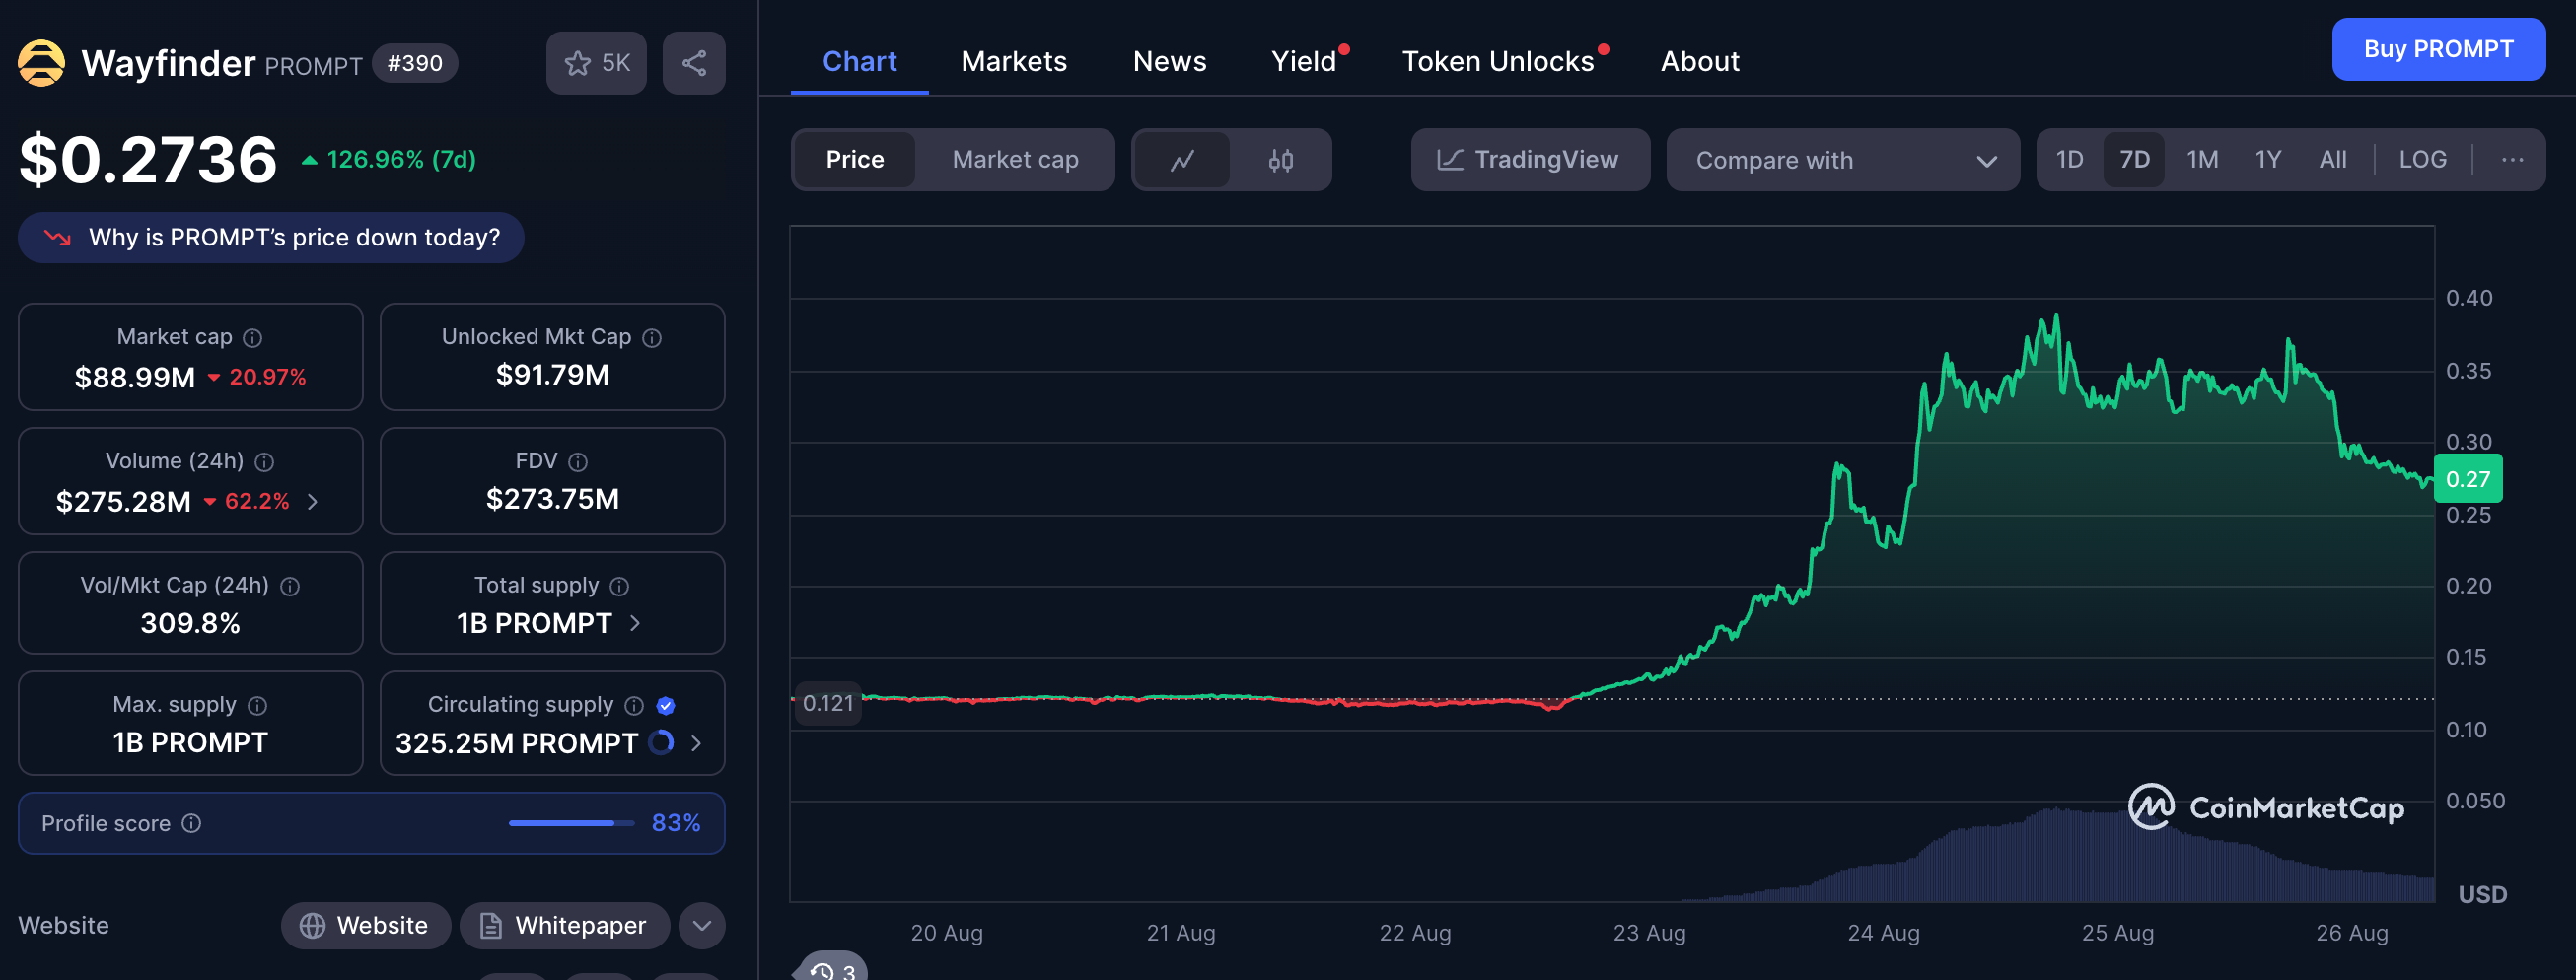Toggle LOG scale on chart
2576x980 pixels.
pyautogui.click(x=2423, y=160)
